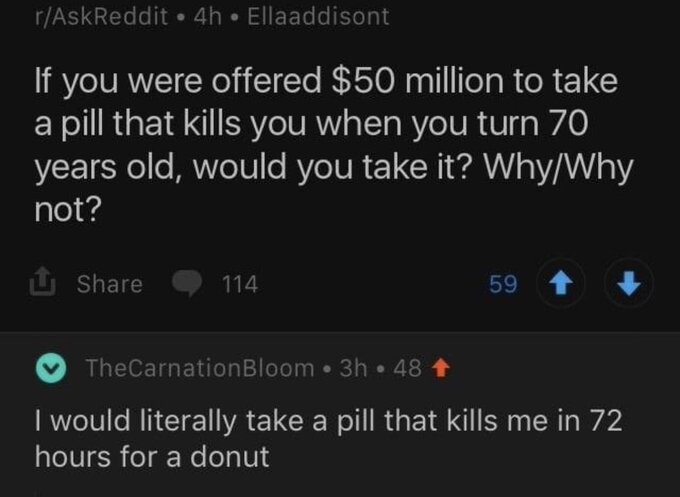The height and width of the screenshot is (497, 680).
Task: Tap the comment text about 72 hours
Action: 328,438
